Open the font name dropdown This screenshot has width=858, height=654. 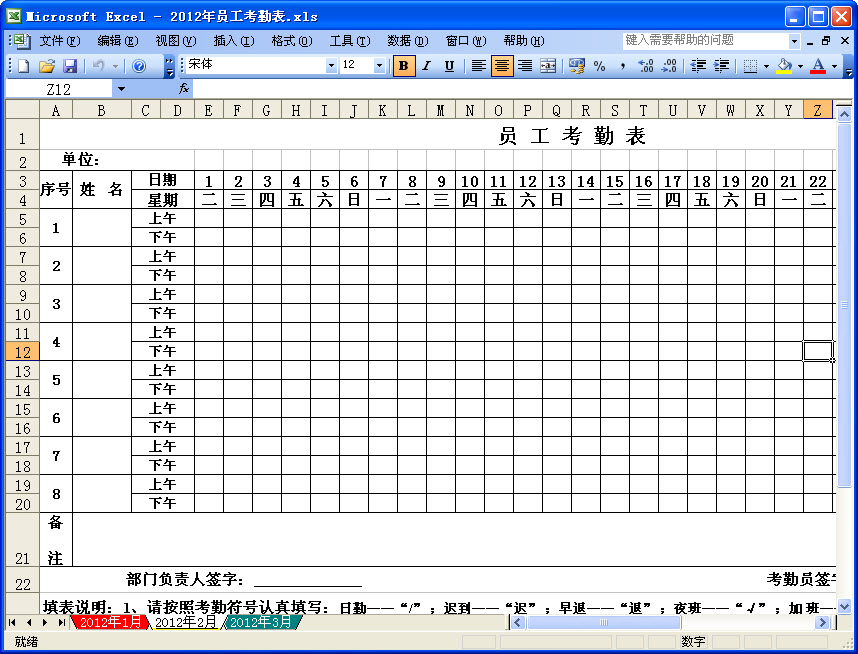[330, 65]
